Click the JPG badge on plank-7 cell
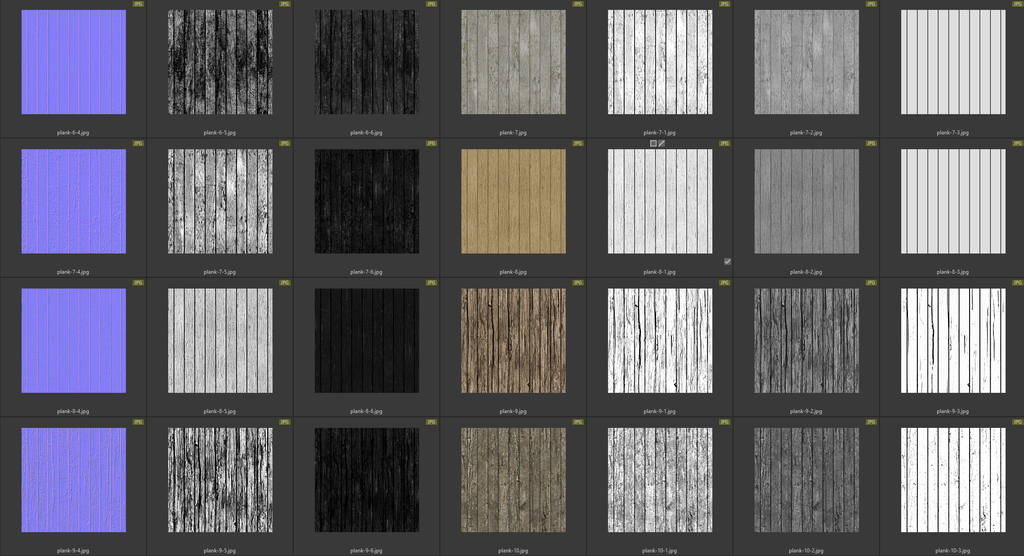1024x556 pixels. 578,5
